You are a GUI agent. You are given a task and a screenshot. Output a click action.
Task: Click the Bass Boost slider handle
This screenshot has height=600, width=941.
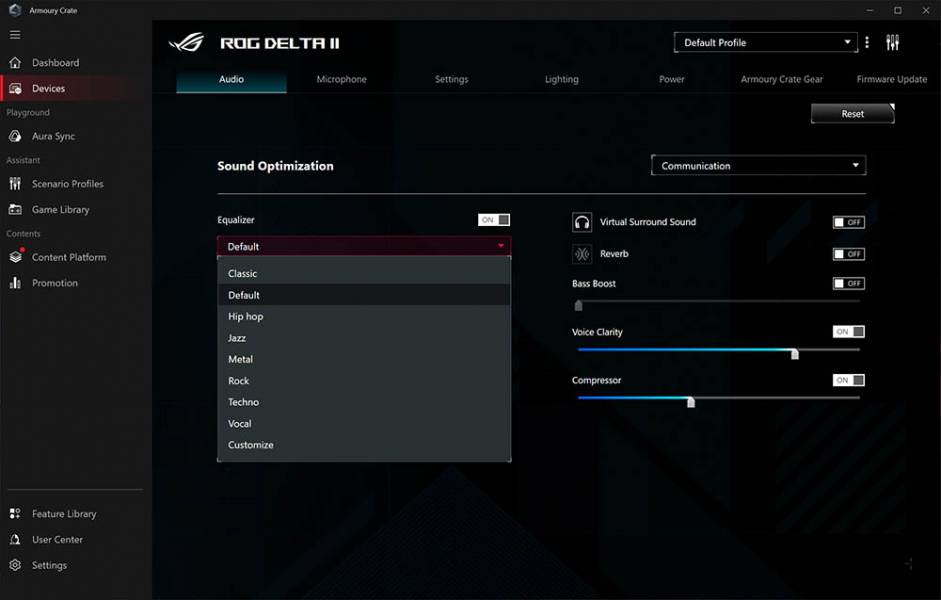(579, 305)
